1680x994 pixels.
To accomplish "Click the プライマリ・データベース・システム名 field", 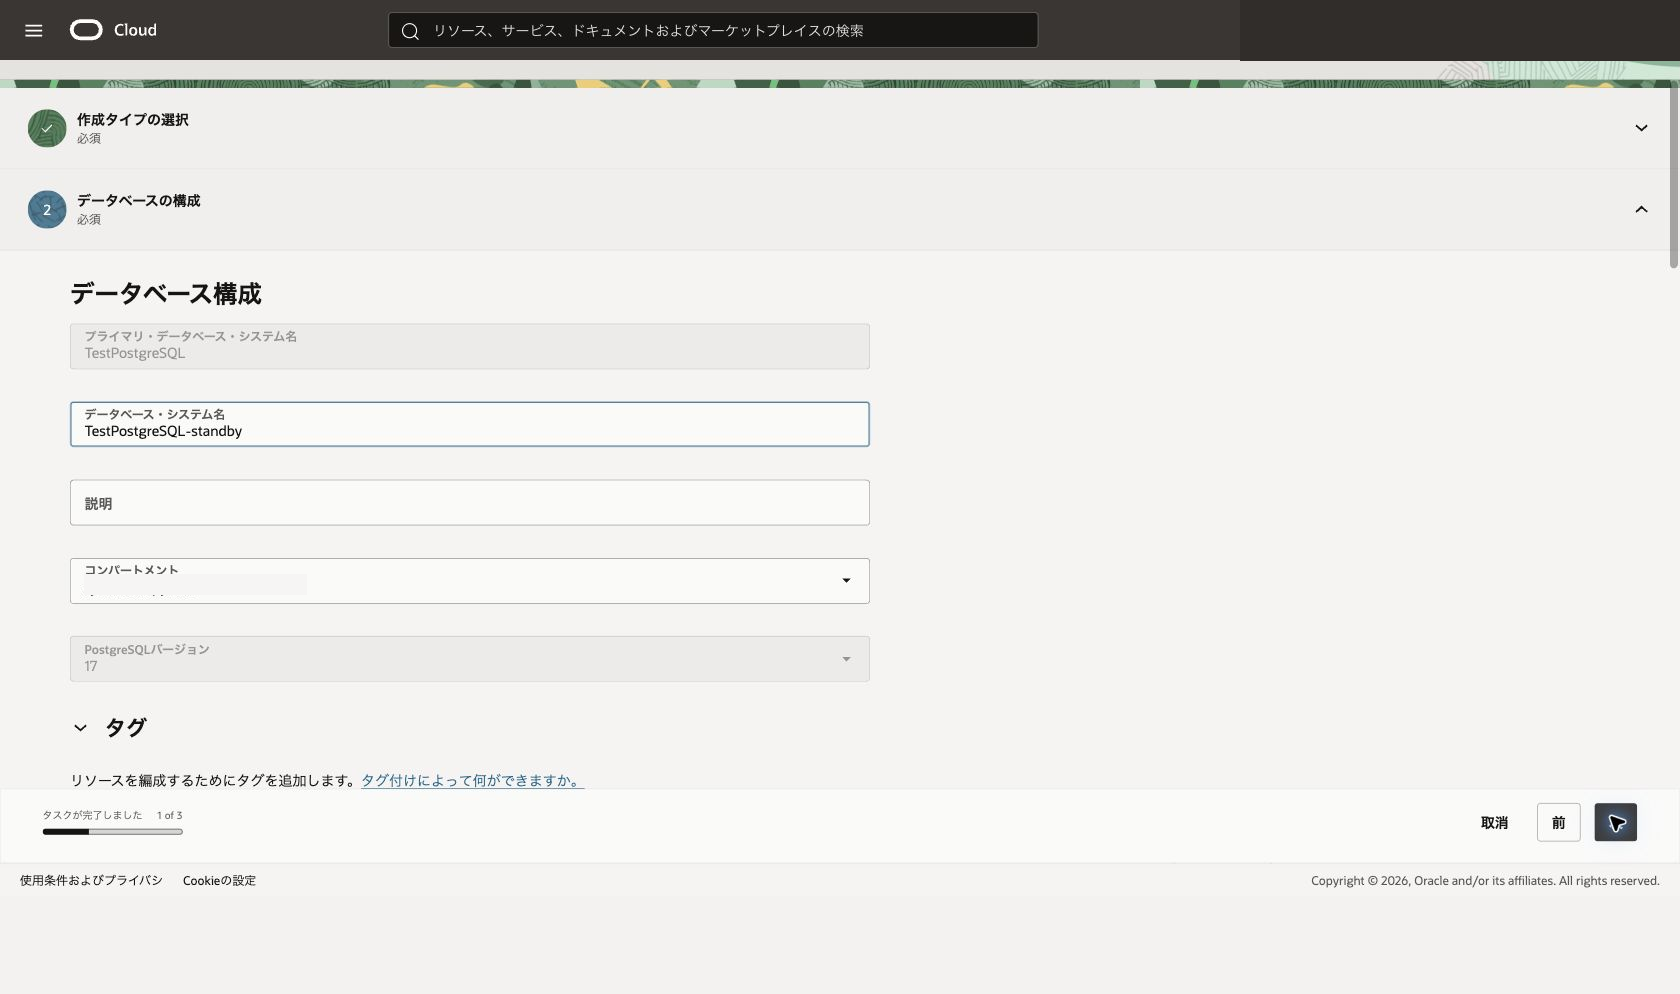I will (470, 346).
